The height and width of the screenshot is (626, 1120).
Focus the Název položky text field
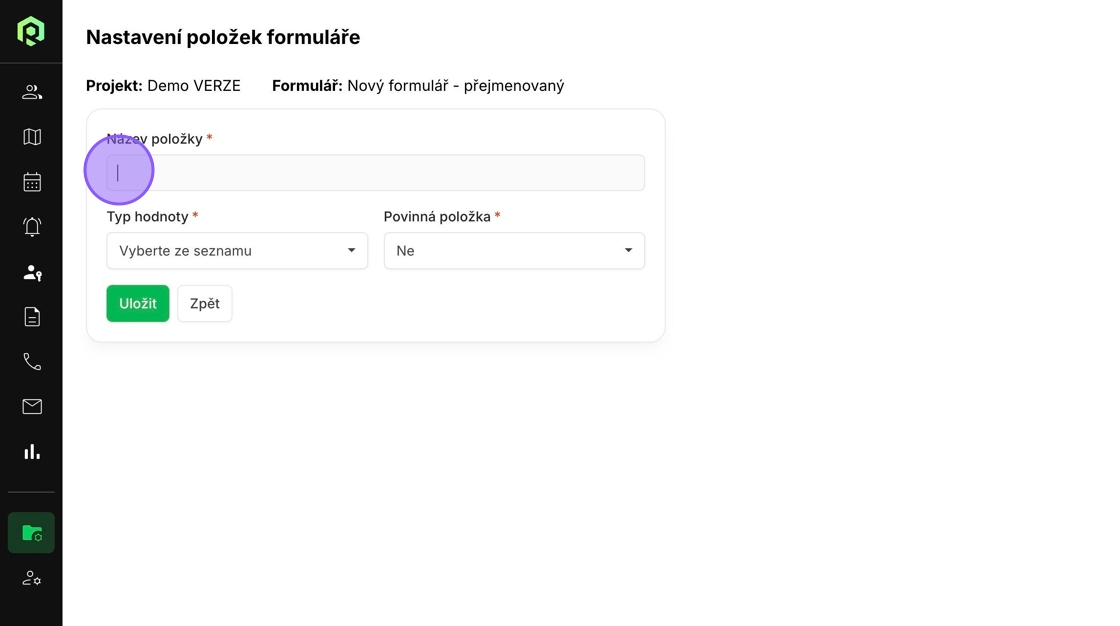pos(376,173)
